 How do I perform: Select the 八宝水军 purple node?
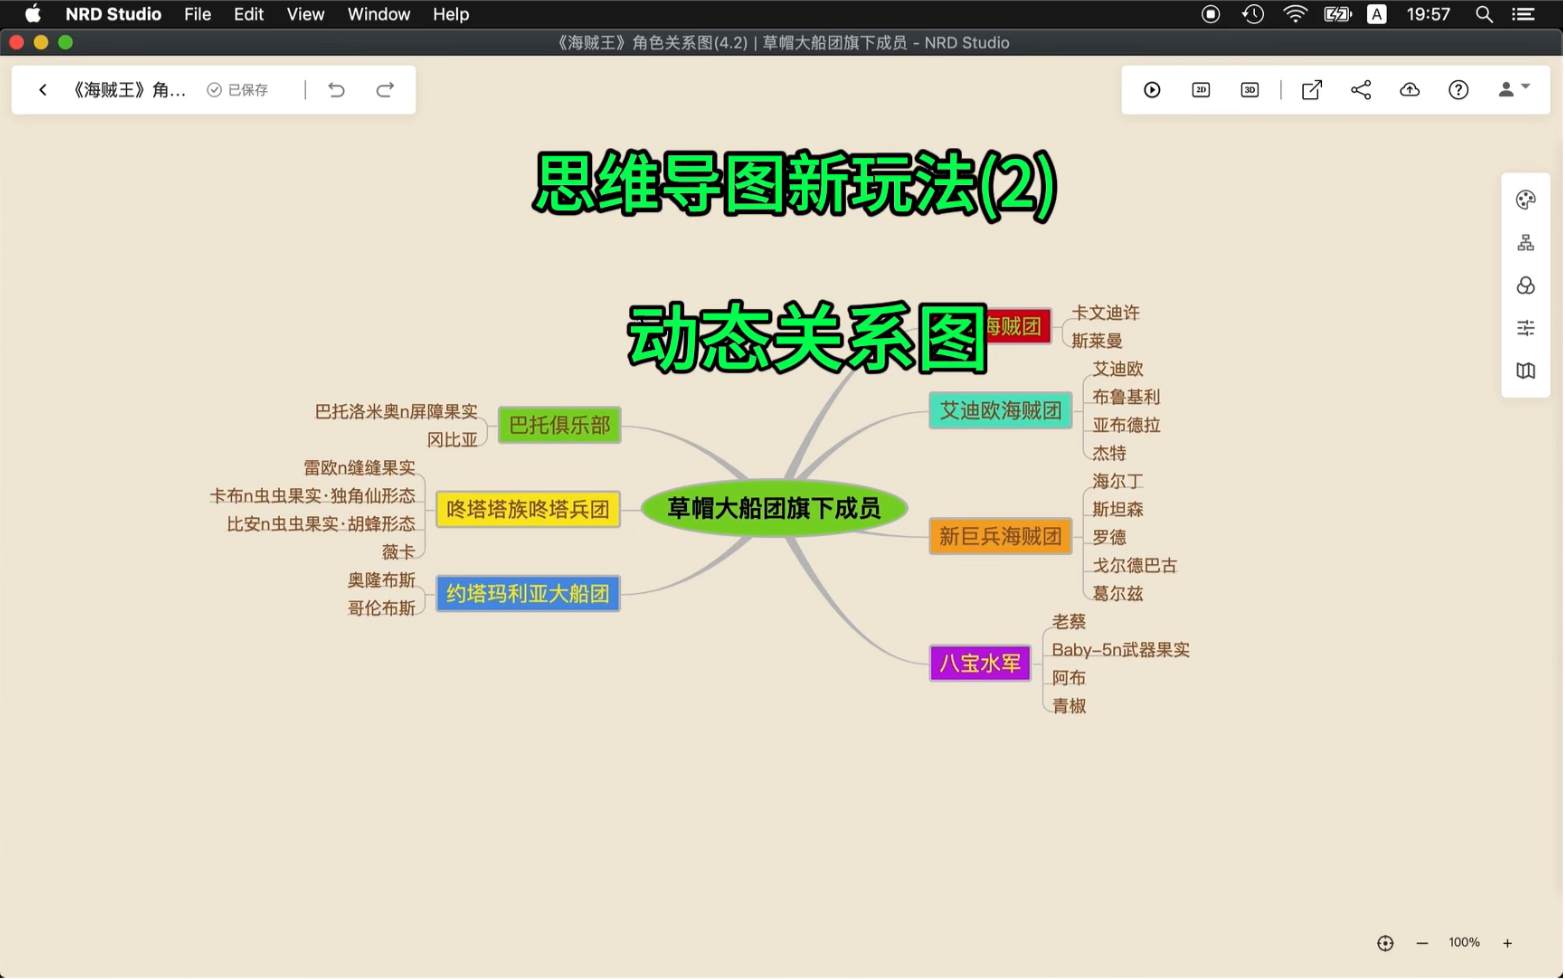(981, 664)
